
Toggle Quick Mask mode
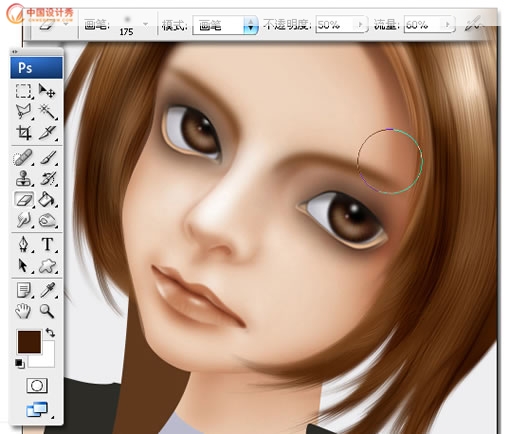pyautogui.click(x=37, y=386)
